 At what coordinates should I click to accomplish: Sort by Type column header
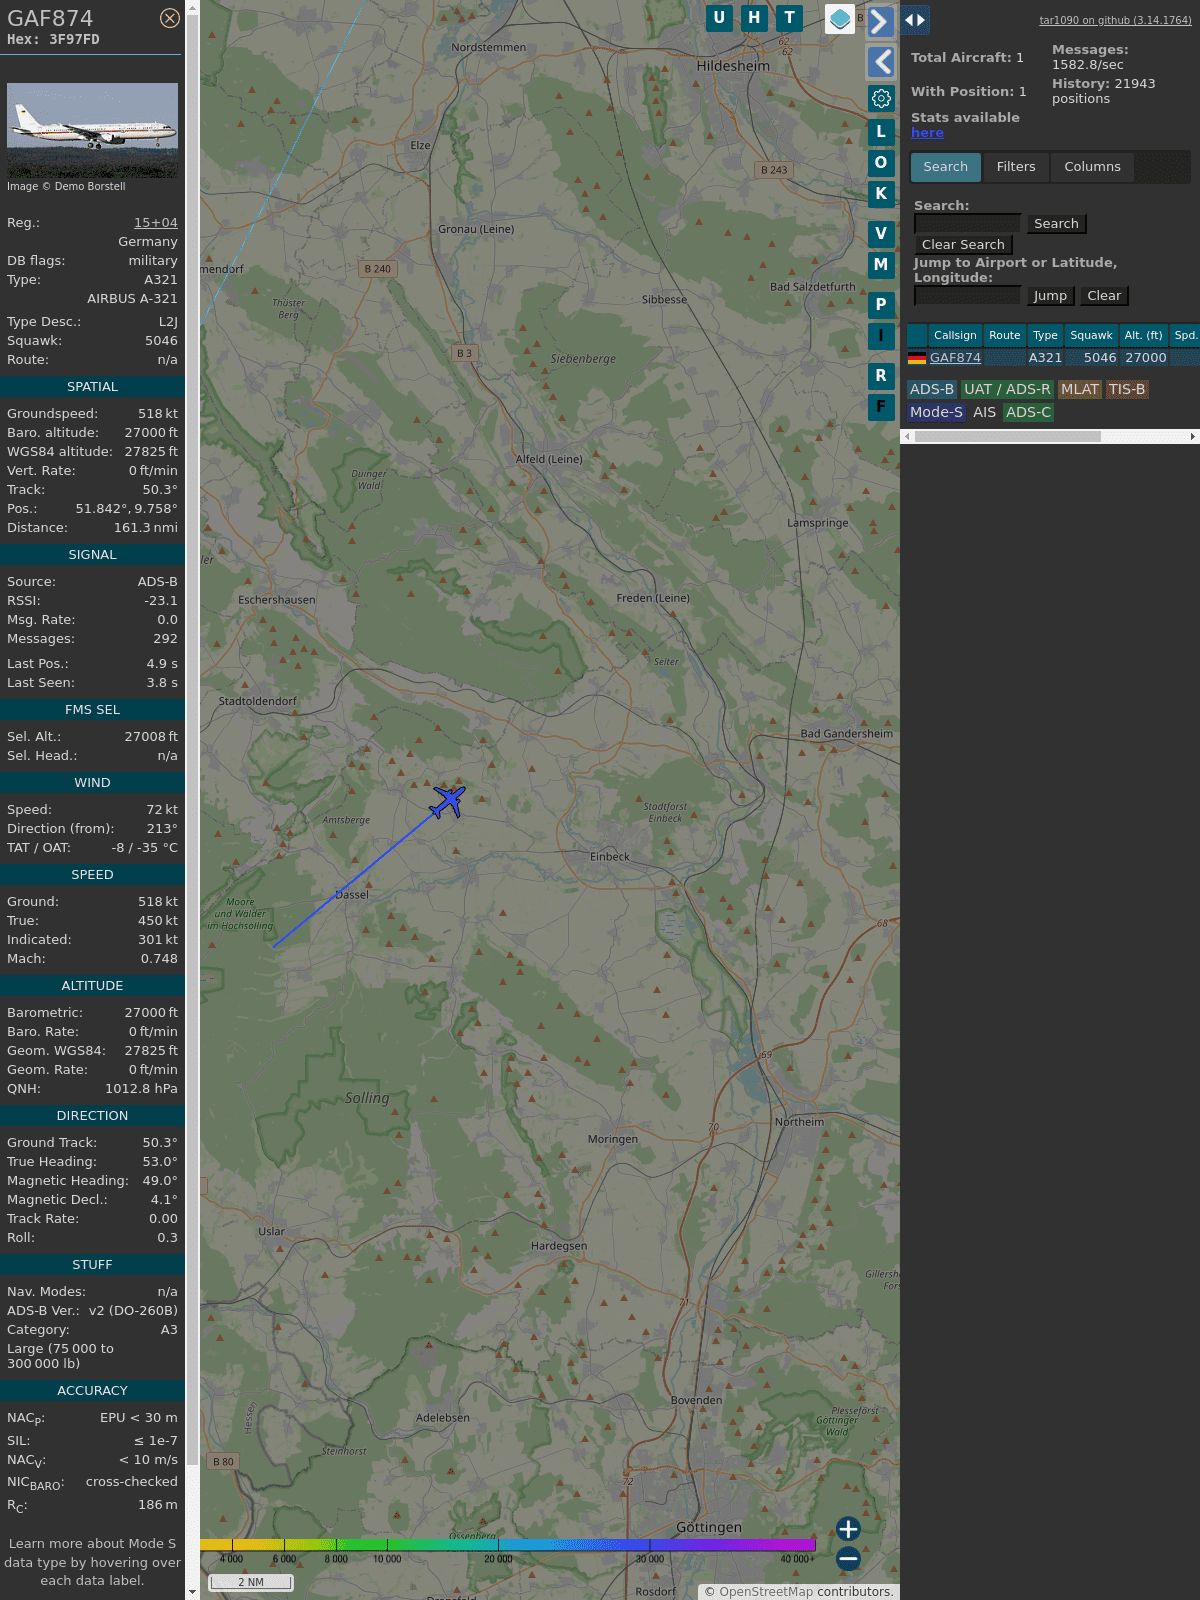coord(1045,335)
